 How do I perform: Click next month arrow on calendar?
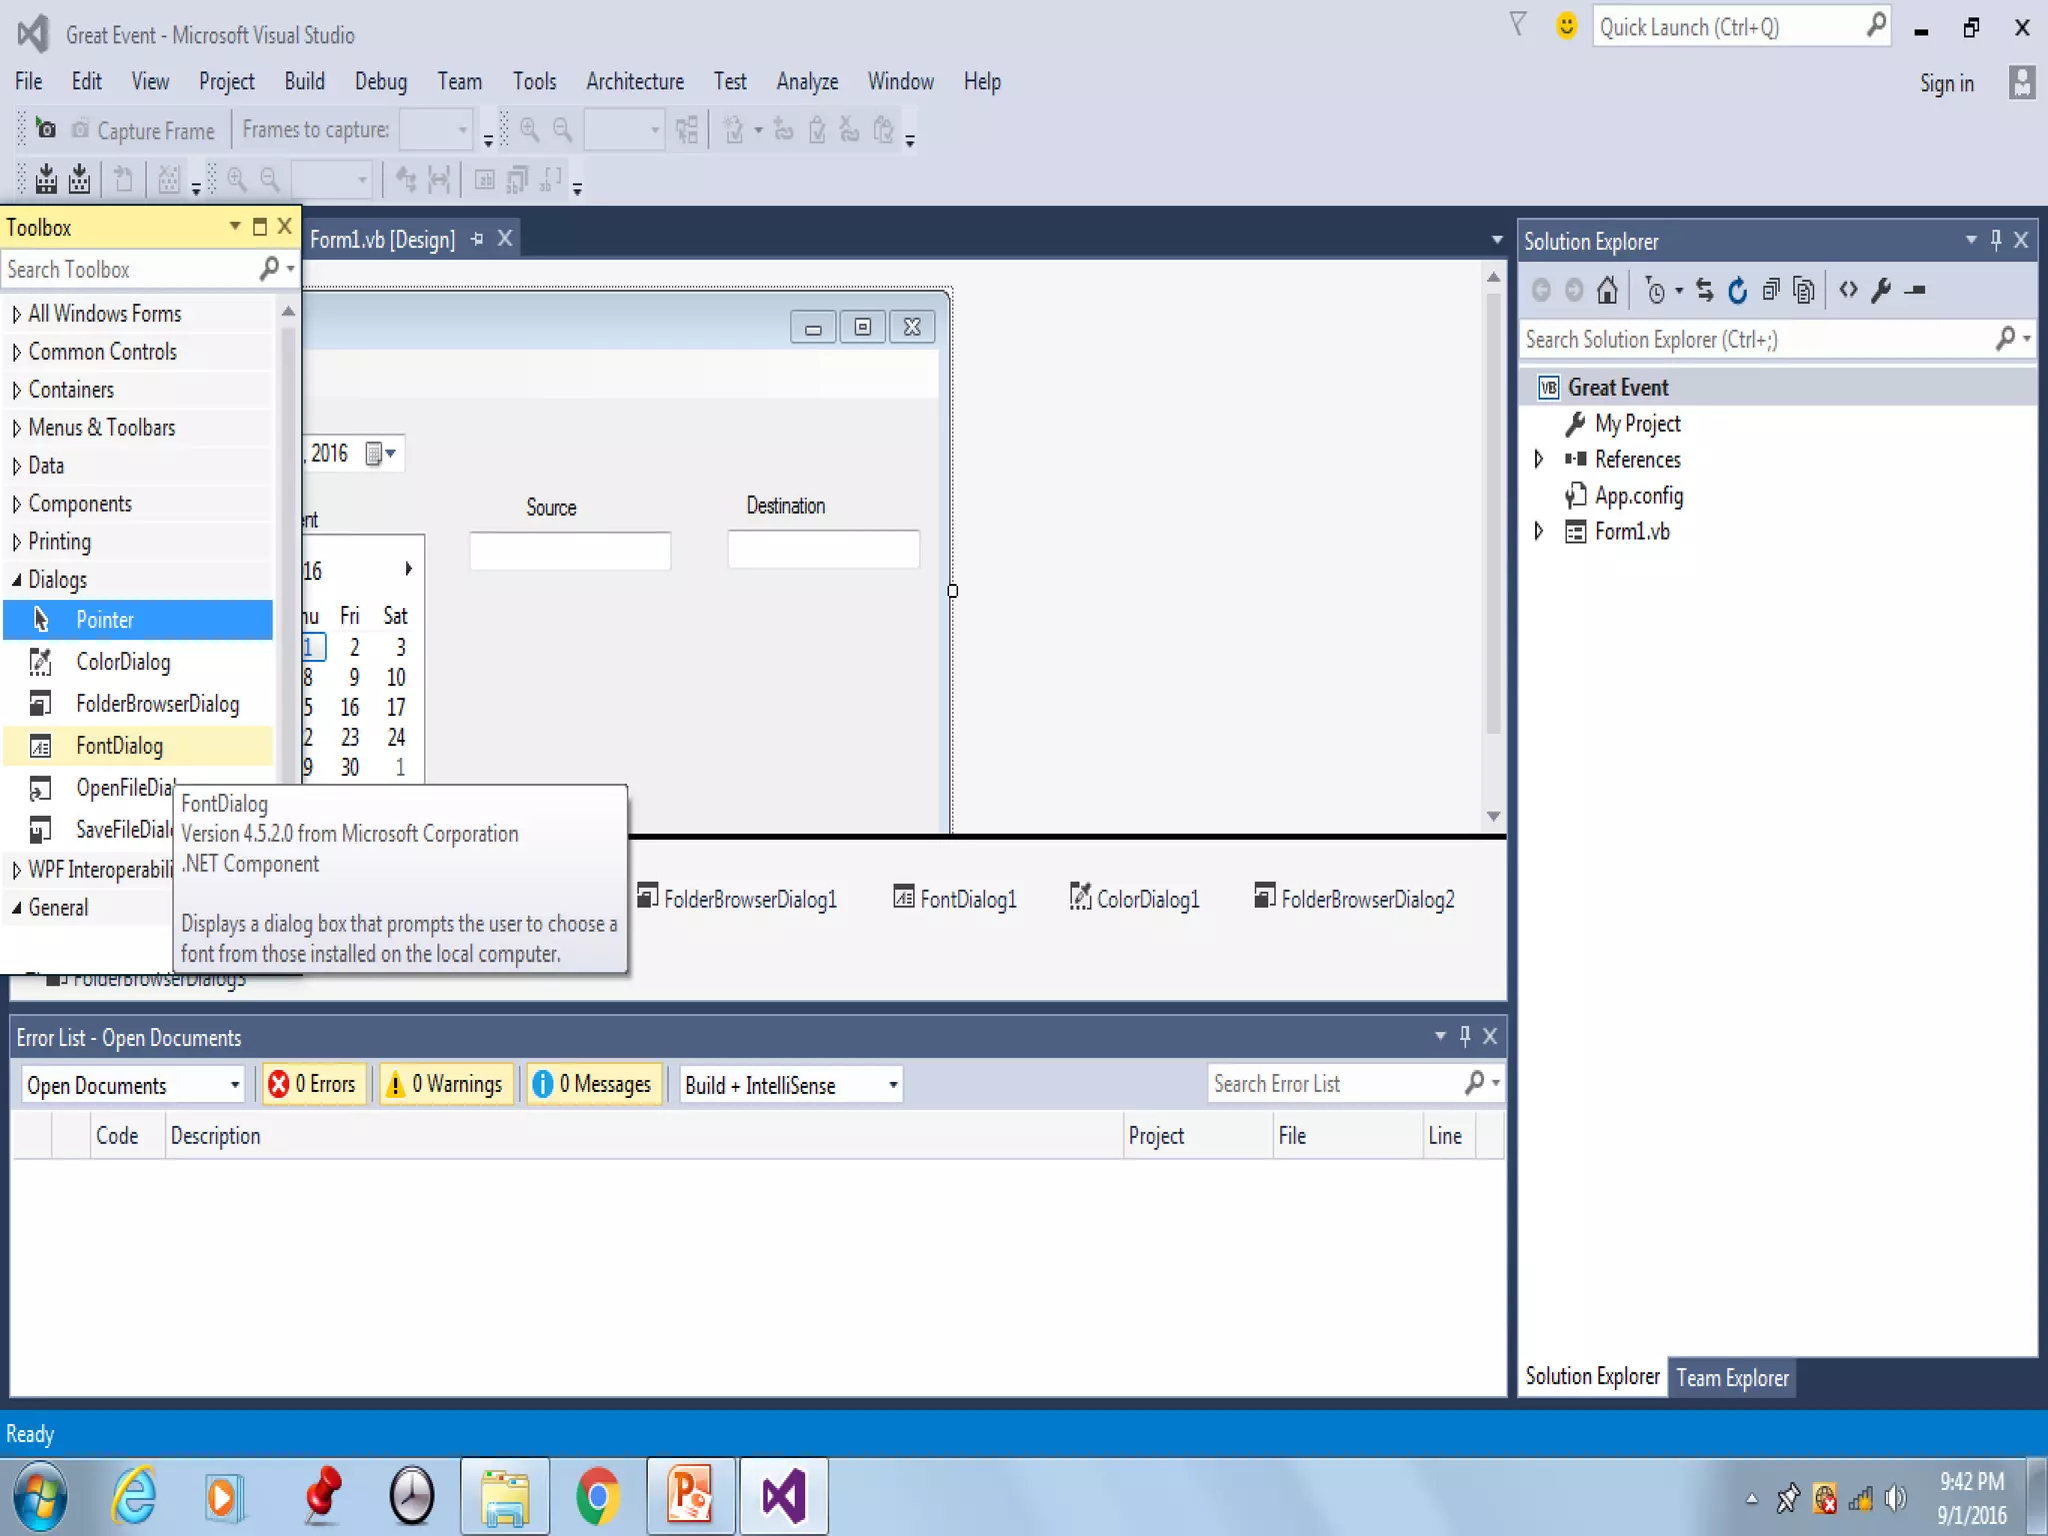click(x=408, y=569)
